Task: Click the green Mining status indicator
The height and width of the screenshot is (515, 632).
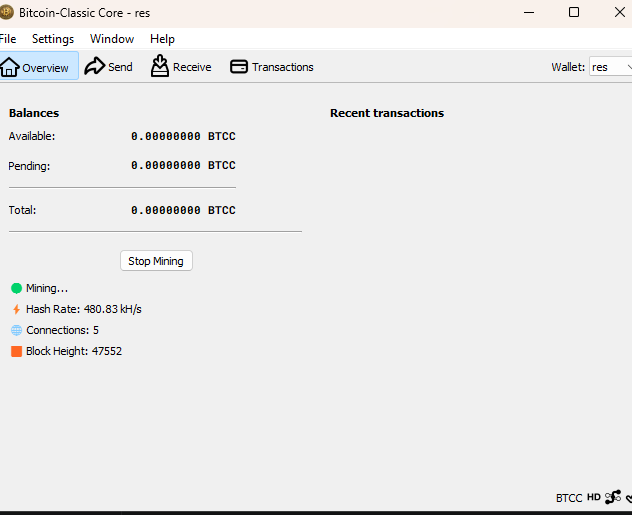Action: [x=17, y=288]
